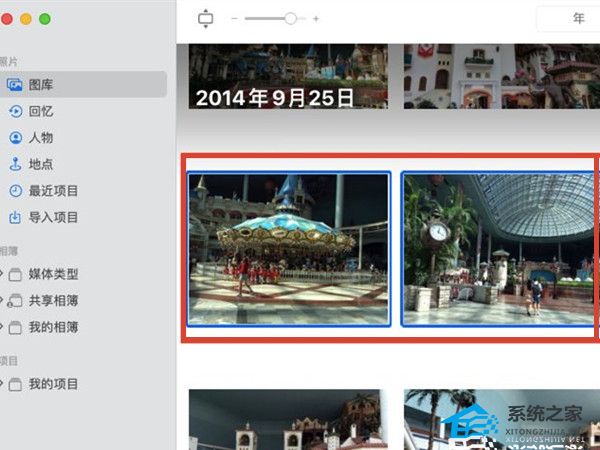The image size is (600, 450).
Task: Click the 我的项目 folder icon
Action: coord(15,384)
